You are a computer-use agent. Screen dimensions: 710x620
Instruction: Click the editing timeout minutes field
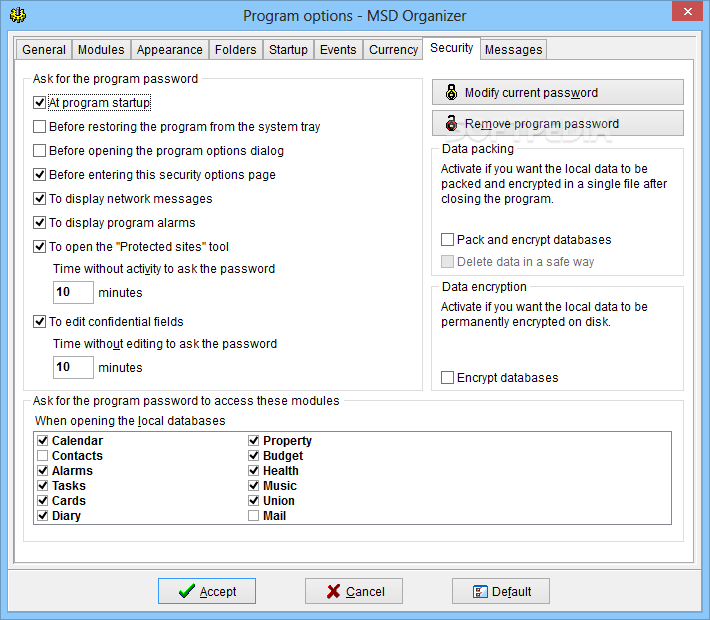(73, 367)
